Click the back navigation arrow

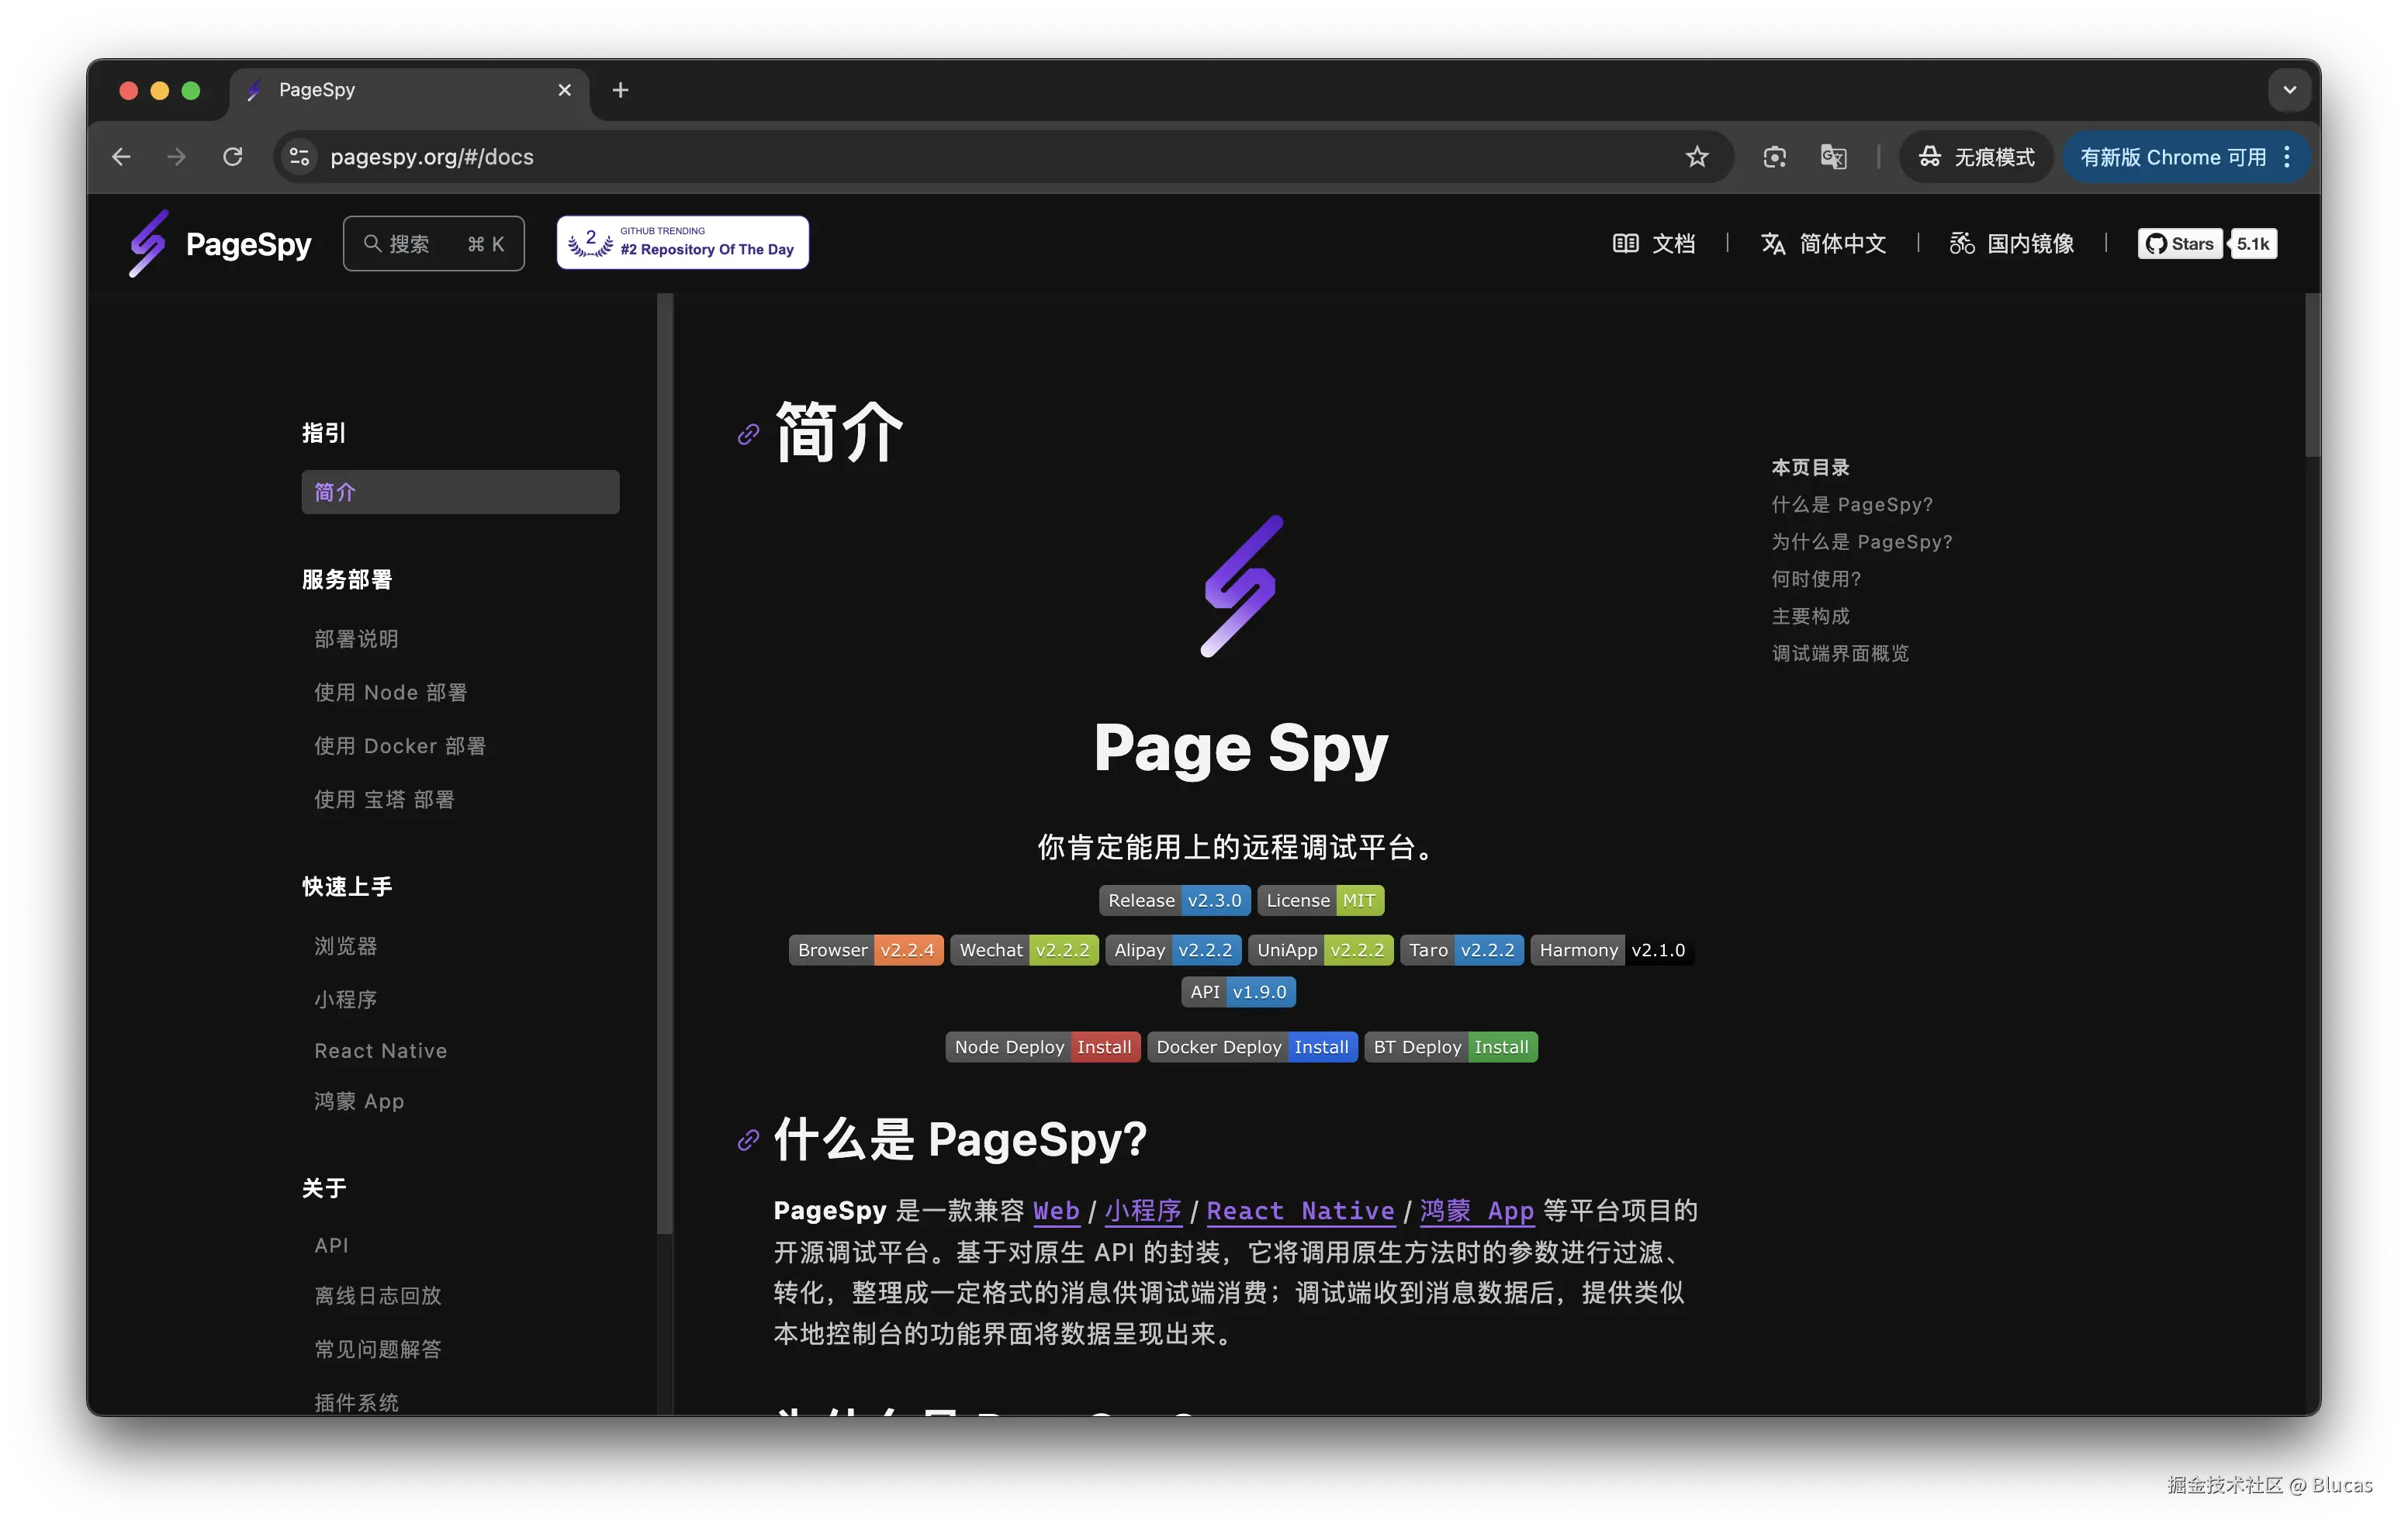(x=120, y=157)
